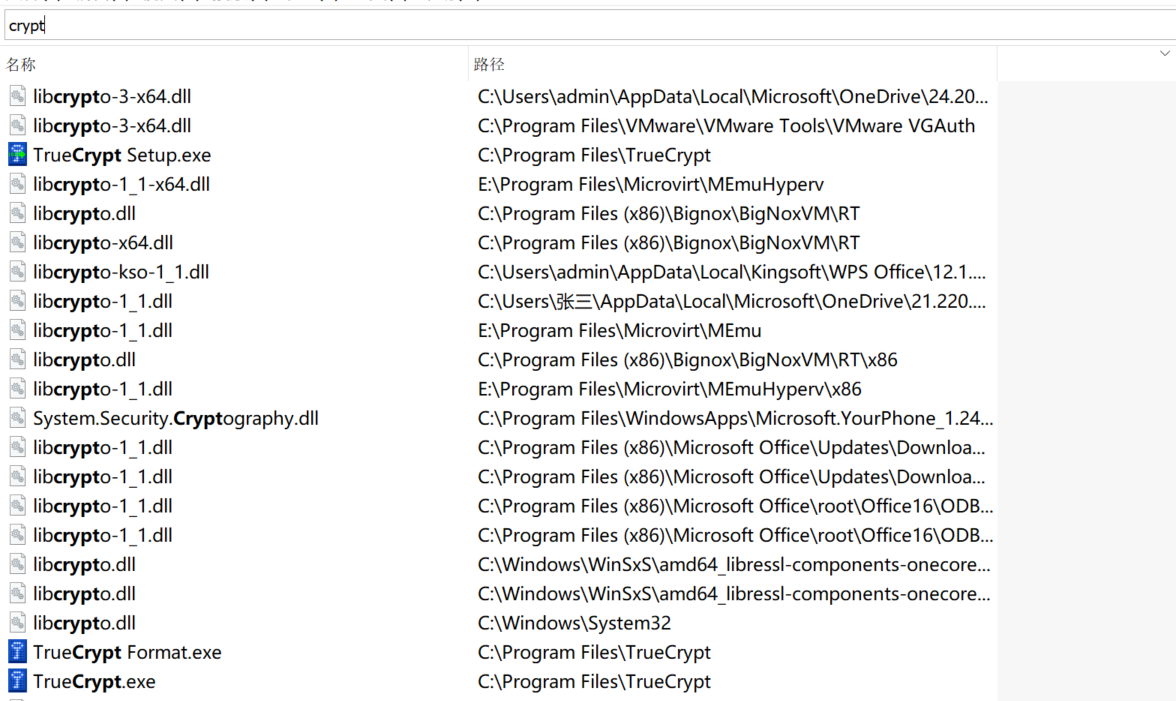Select the file name "libcrypto-kso-1_1.dll"

(x=121, y=272)
